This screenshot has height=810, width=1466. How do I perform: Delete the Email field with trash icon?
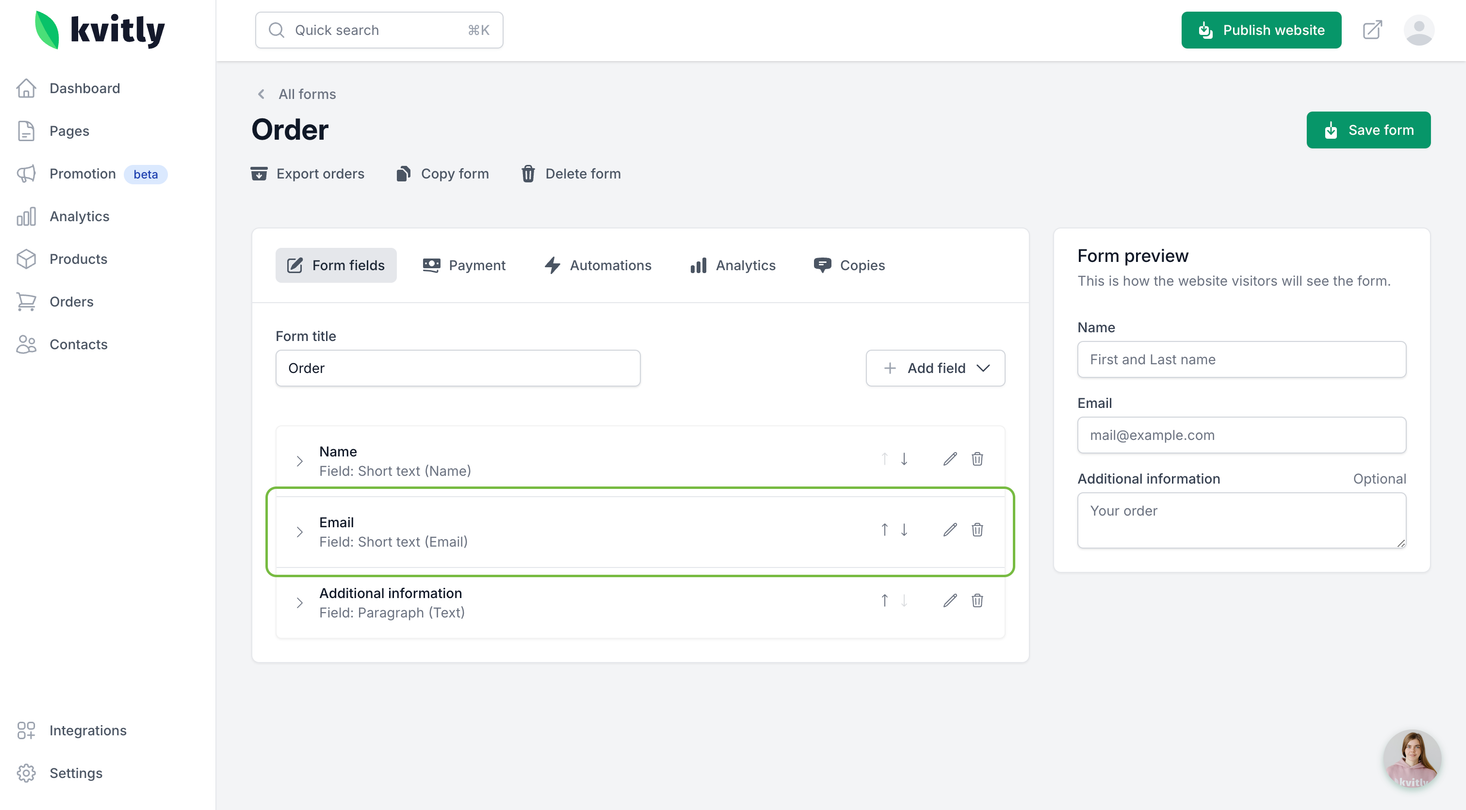[x=978, y=530]
